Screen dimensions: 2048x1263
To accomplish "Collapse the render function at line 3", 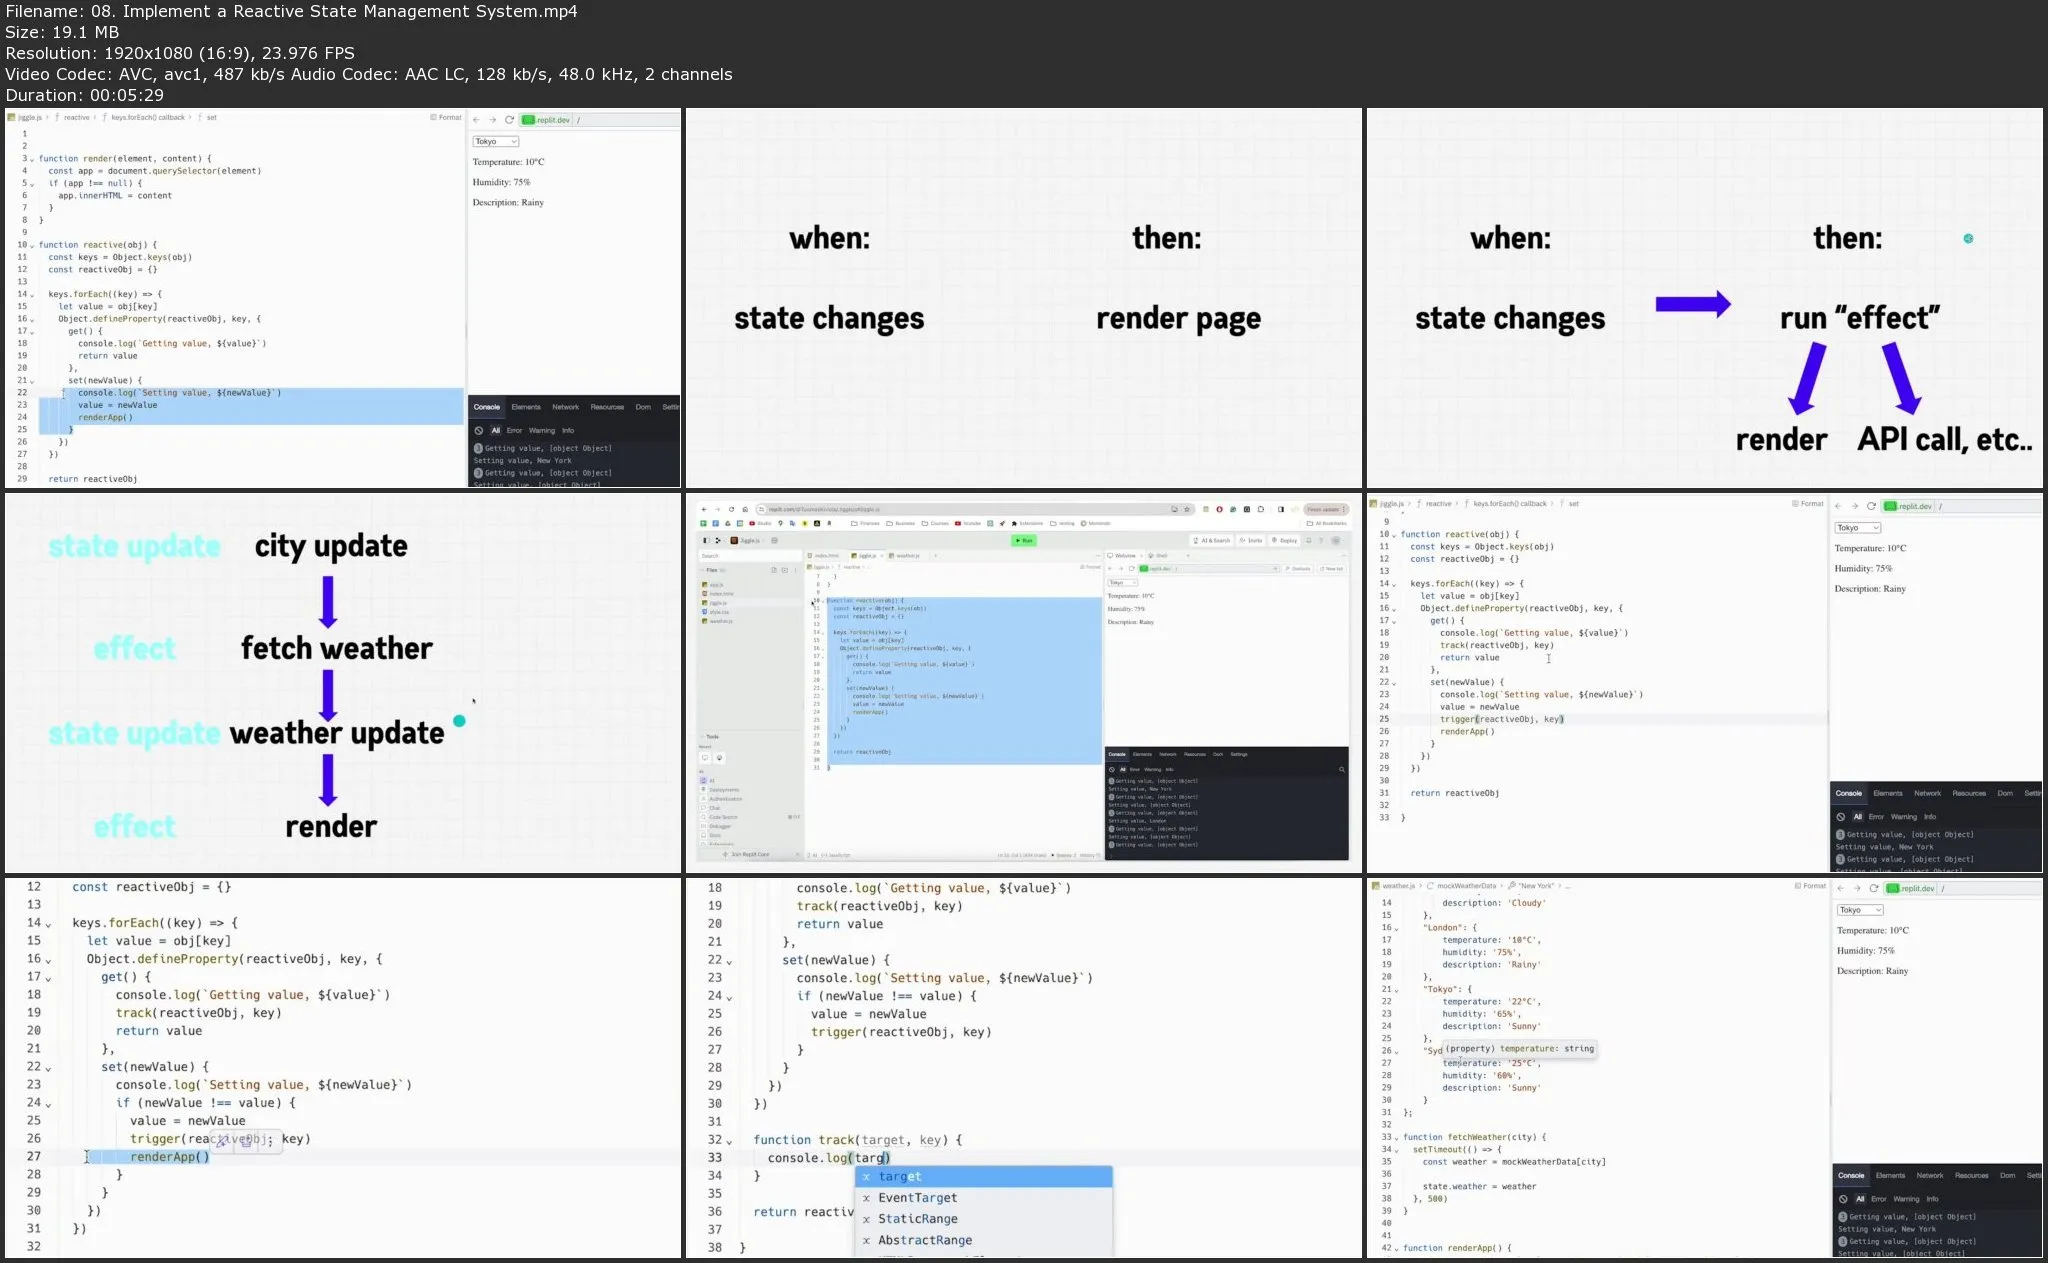I will [32, 159].
